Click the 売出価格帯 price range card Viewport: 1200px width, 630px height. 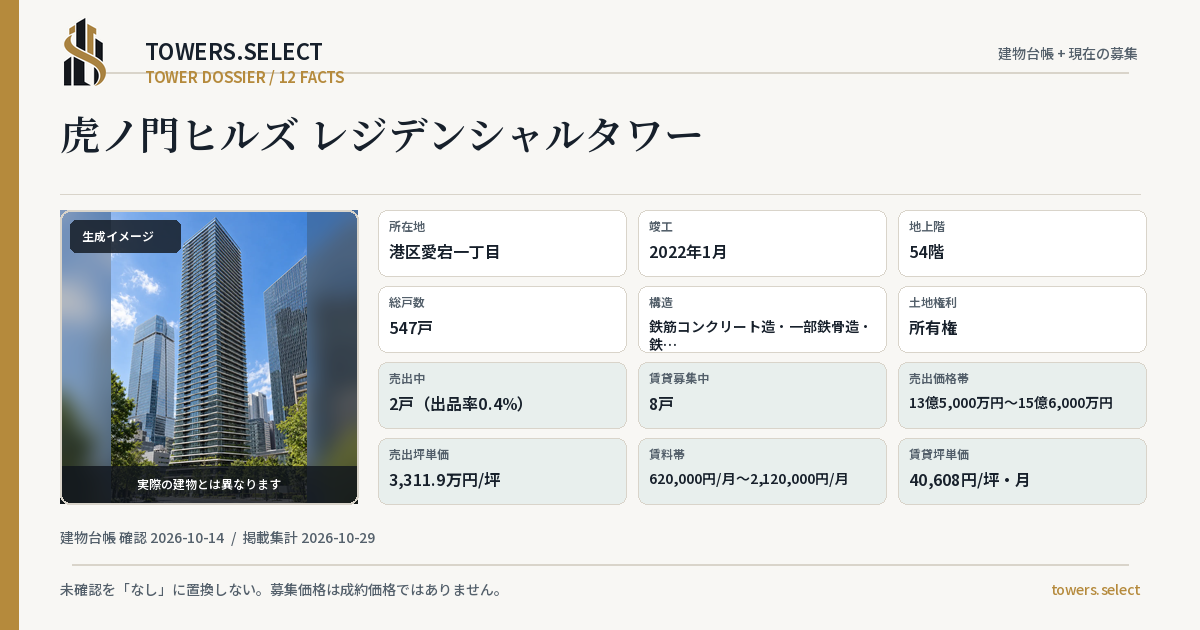point(1022,396)
